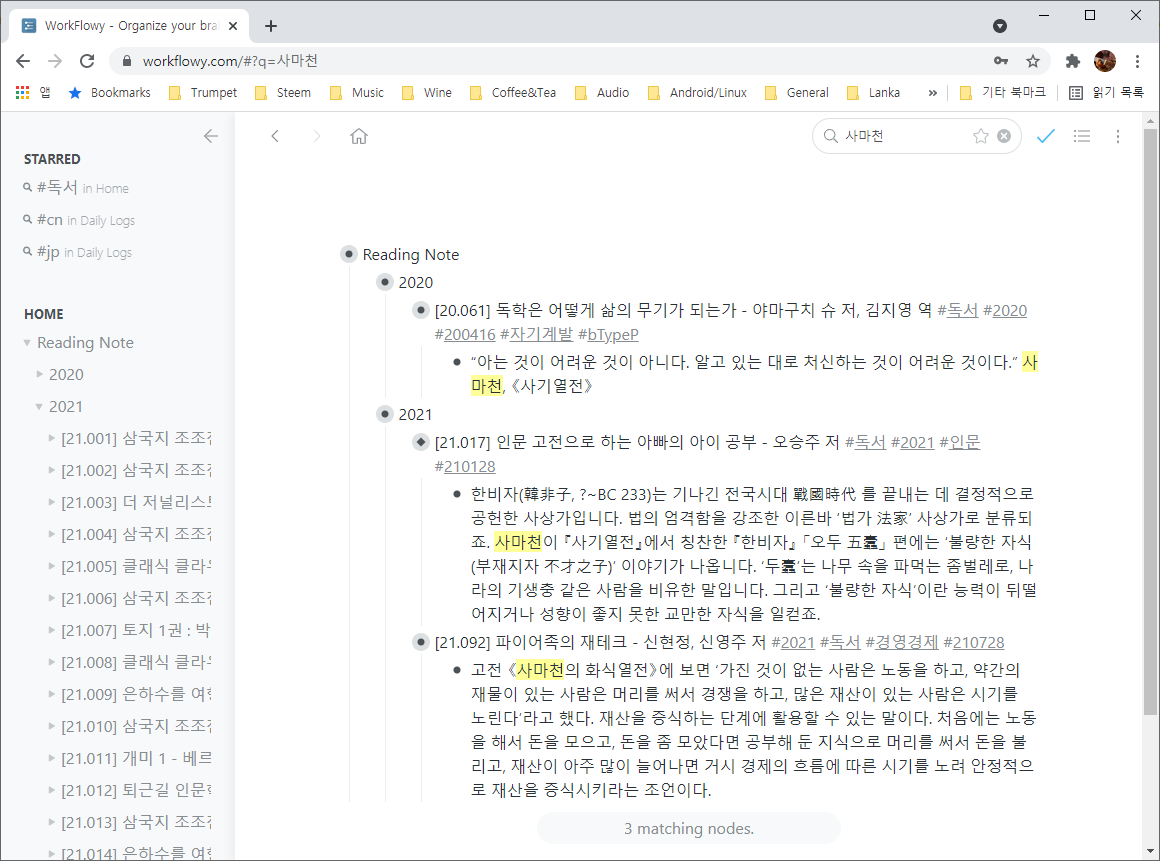
Task: Go forward in WorkFlowy navigation history
Action: point(317,136)
